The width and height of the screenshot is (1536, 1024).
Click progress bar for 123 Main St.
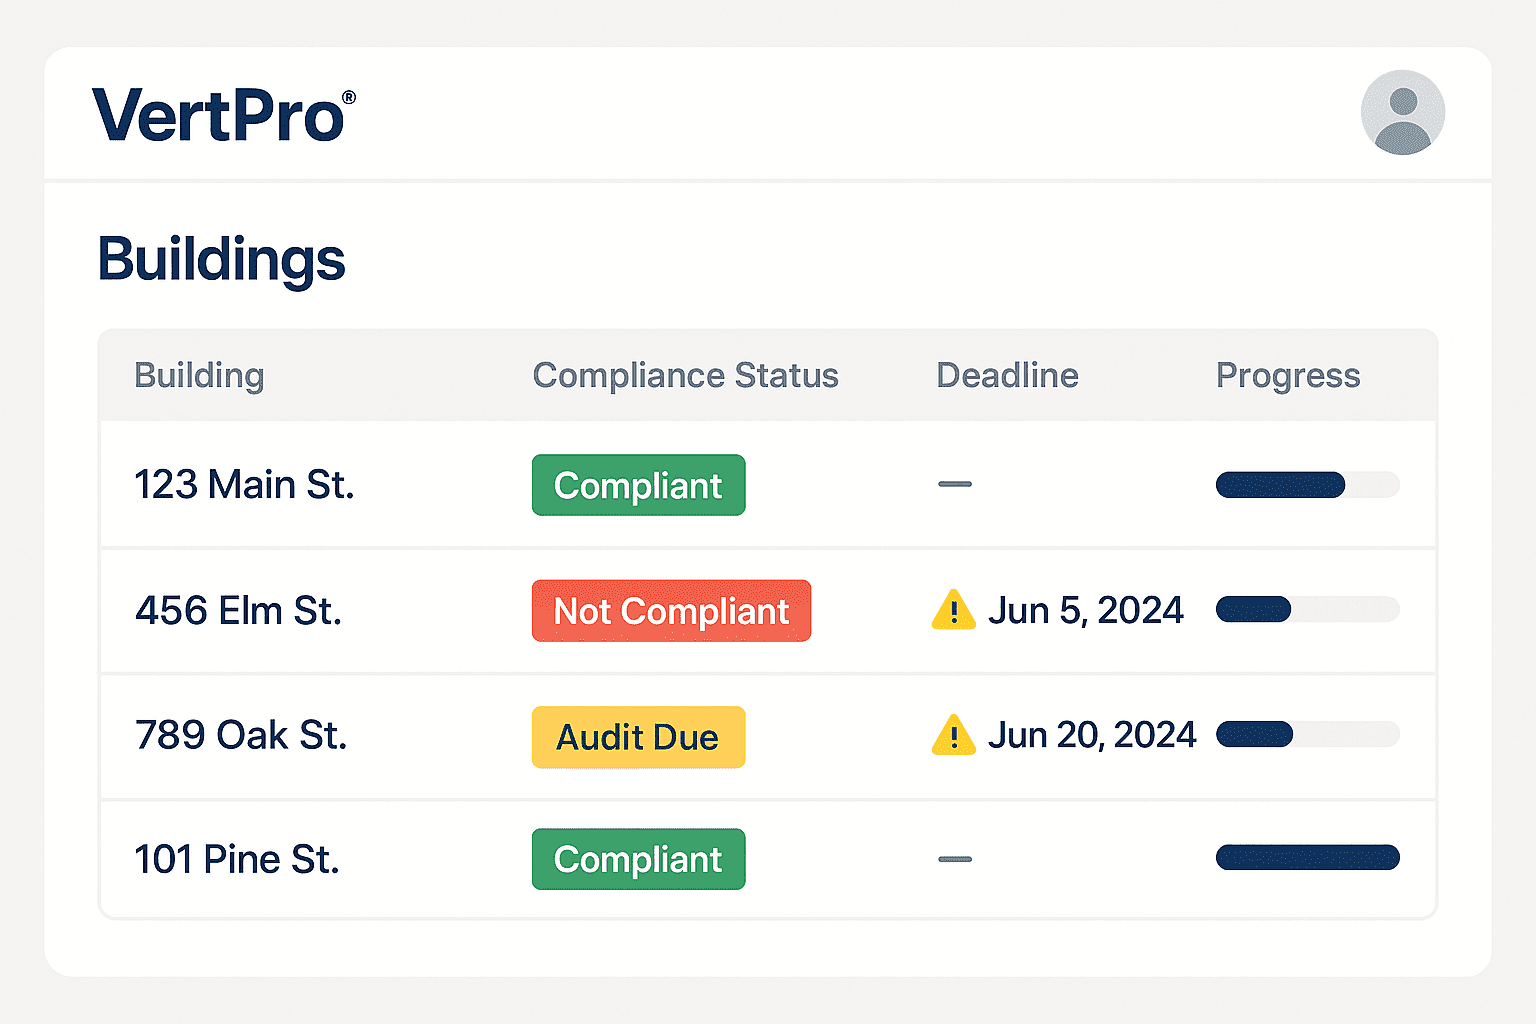pyautogui.click(x=1307, y=485)
